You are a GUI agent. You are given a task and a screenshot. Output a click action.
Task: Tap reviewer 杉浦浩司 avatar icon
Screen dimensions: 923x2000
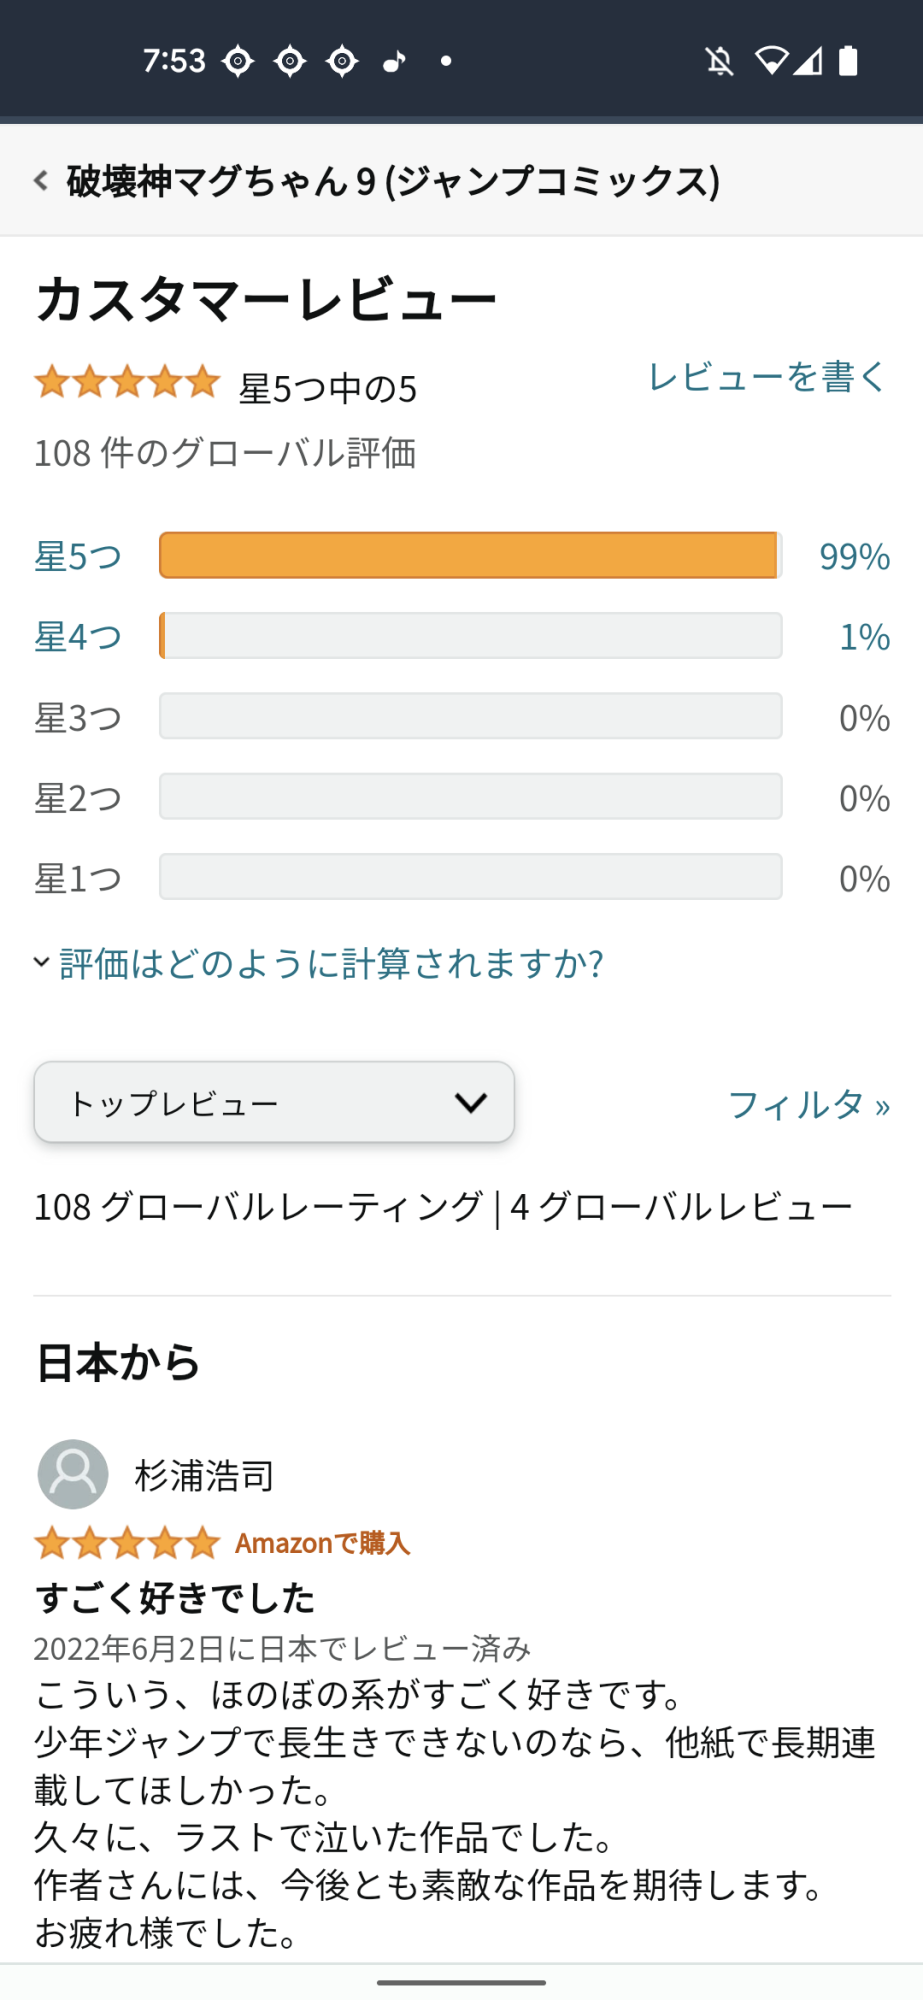pyautogui.click(x=73, y=1474)
